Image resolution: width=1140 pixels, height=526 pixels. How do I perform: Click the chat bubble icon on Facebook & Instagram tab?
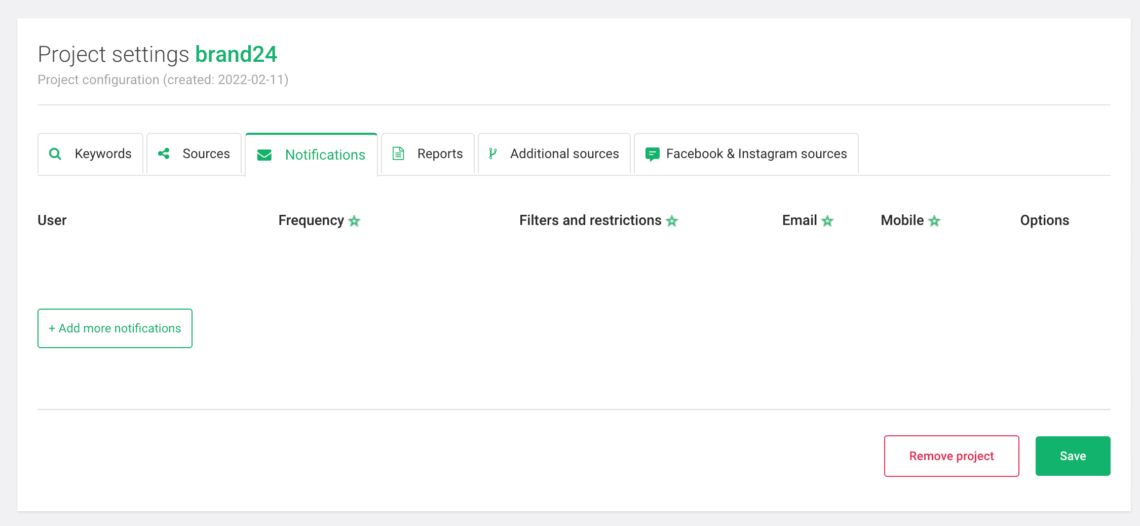pyautogui.click(x=652, y=154)
